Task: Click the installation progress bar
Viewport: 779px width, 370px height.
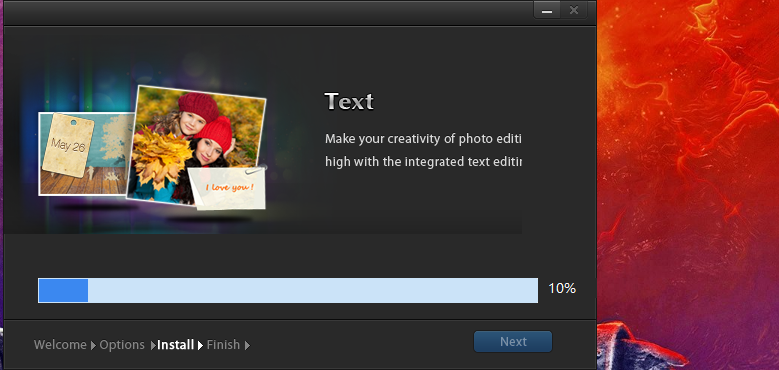Action: coord(288,291)
